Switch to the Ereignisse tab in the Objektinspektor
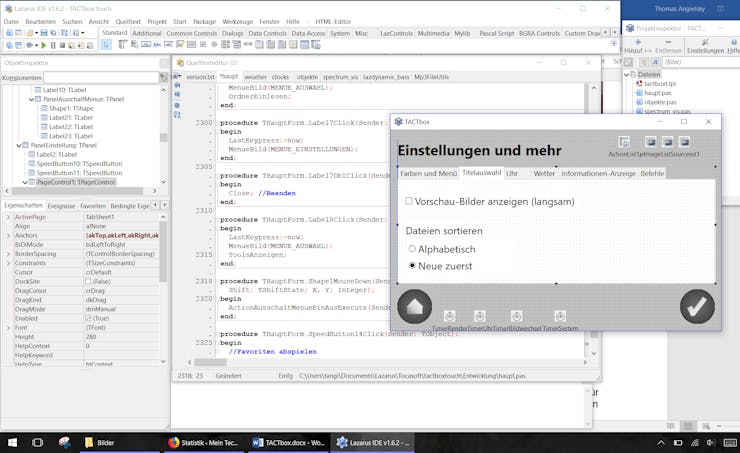This screenshot has width=740, height=453. click(61, 206)
